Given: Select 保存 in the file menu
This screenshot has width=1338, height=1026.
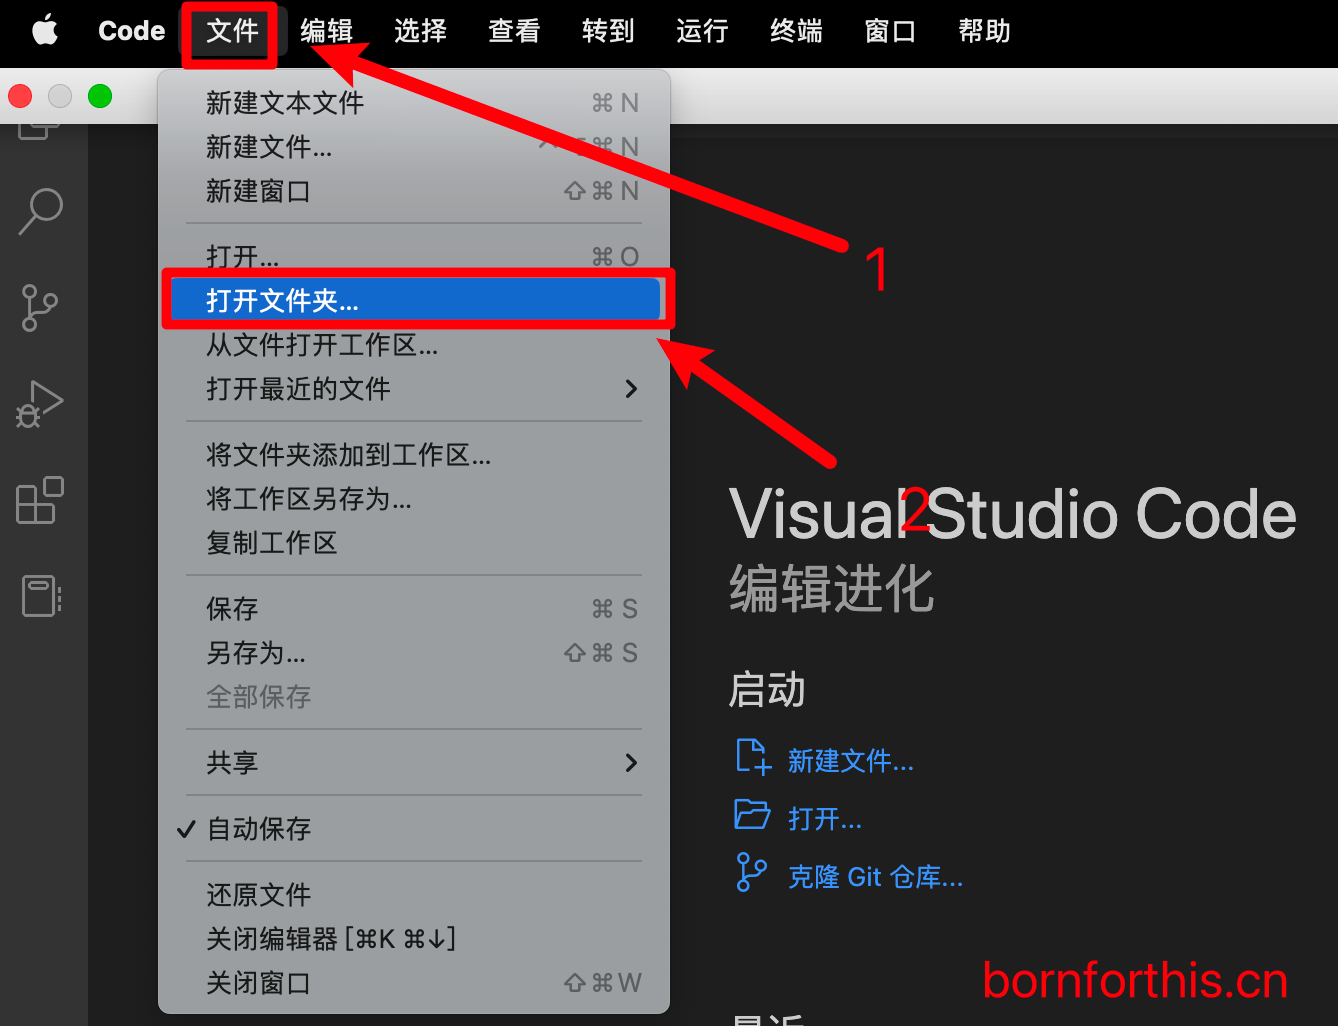Looking at the screenshot, I should click(414, 609).
